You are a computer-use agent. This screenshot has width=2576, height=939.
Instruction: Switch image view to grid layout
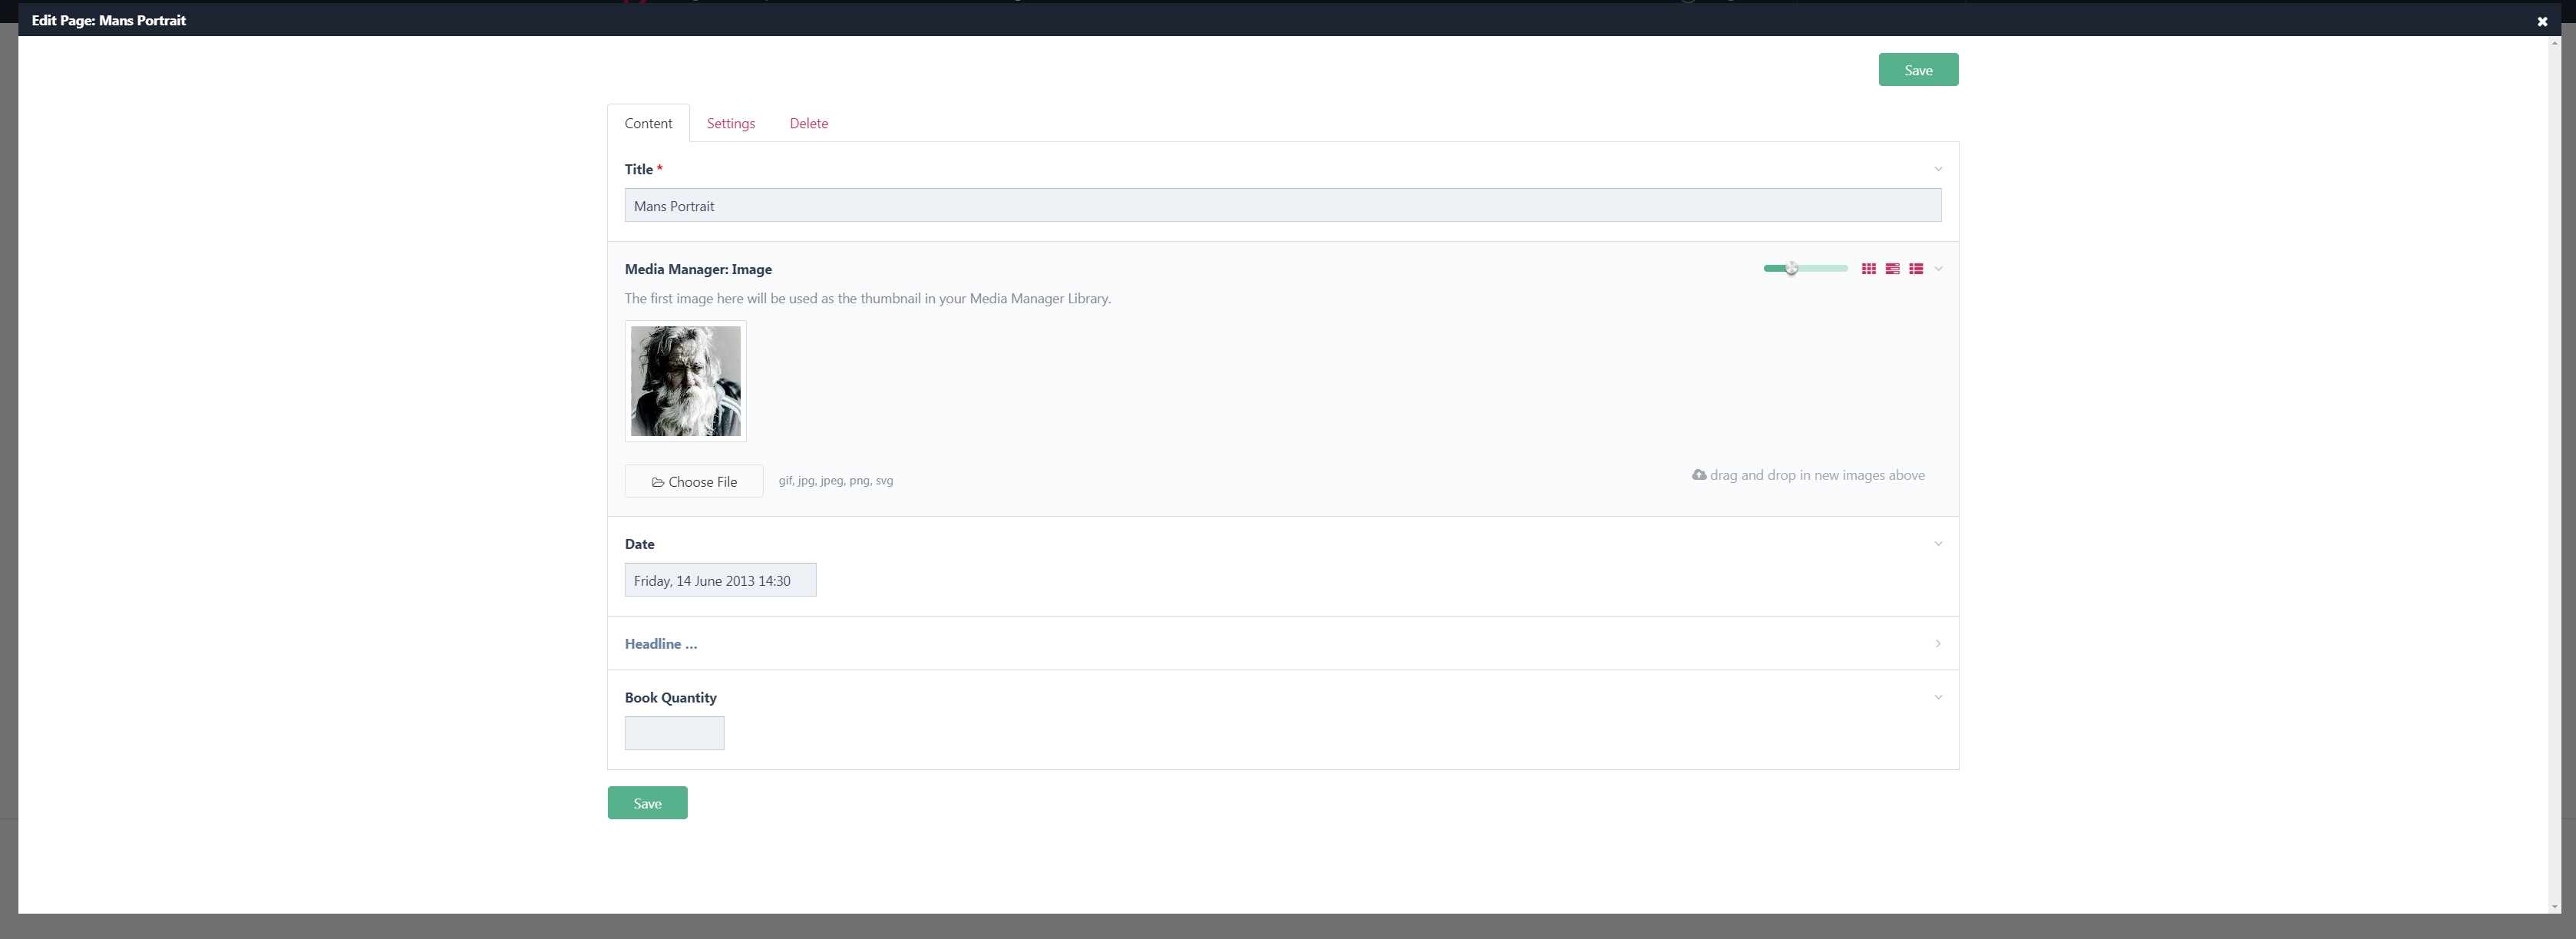[x=1868, y=269]
